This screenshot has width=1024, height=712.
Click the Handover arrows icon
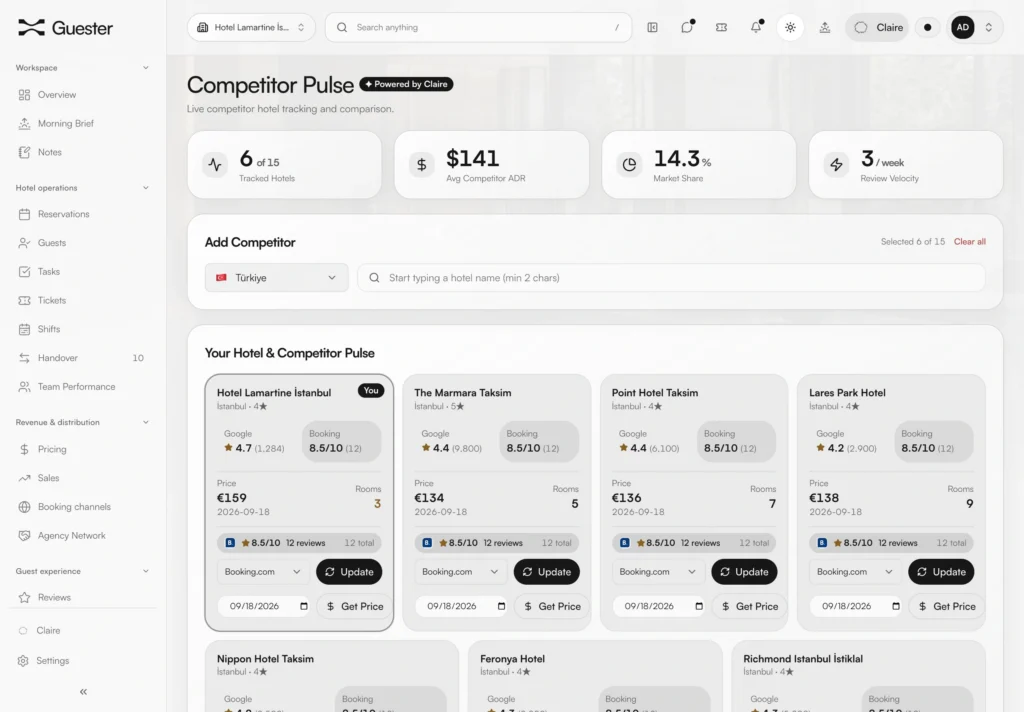[24, 358]
